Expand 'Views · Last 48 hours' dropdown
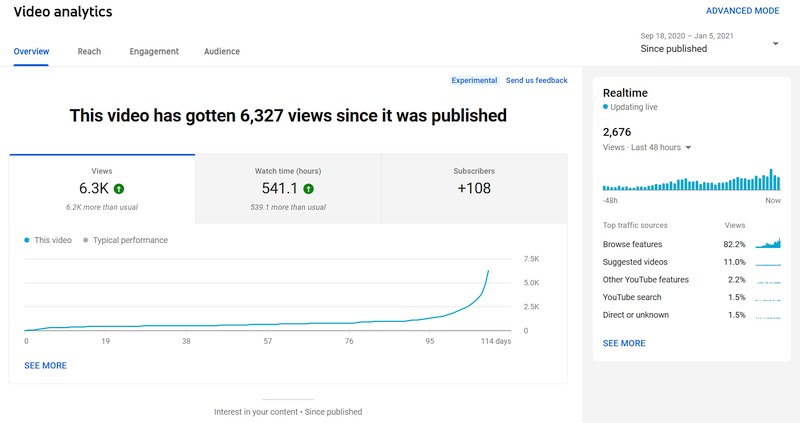The width and height of the screenshot is (800, 423). [x=688, y=148]
